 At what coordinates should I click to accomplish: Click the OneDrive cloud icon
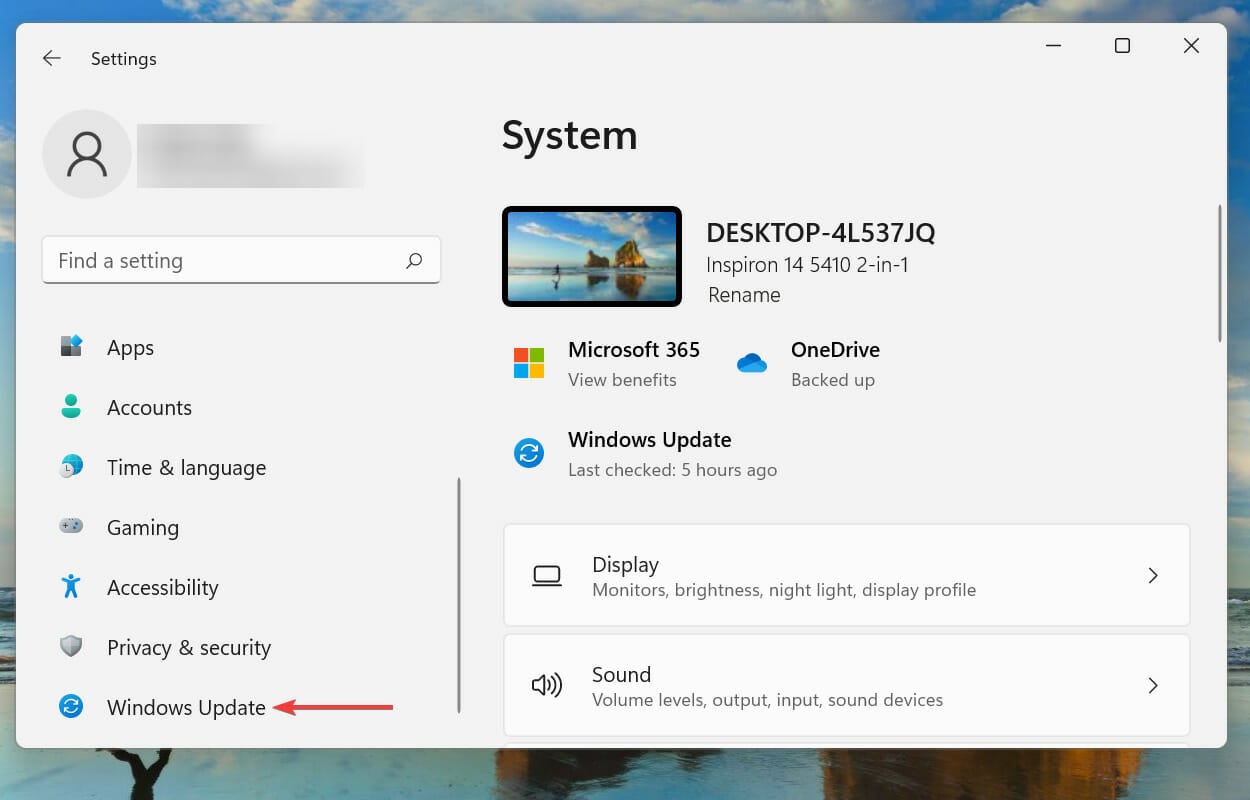coord(752,363)
